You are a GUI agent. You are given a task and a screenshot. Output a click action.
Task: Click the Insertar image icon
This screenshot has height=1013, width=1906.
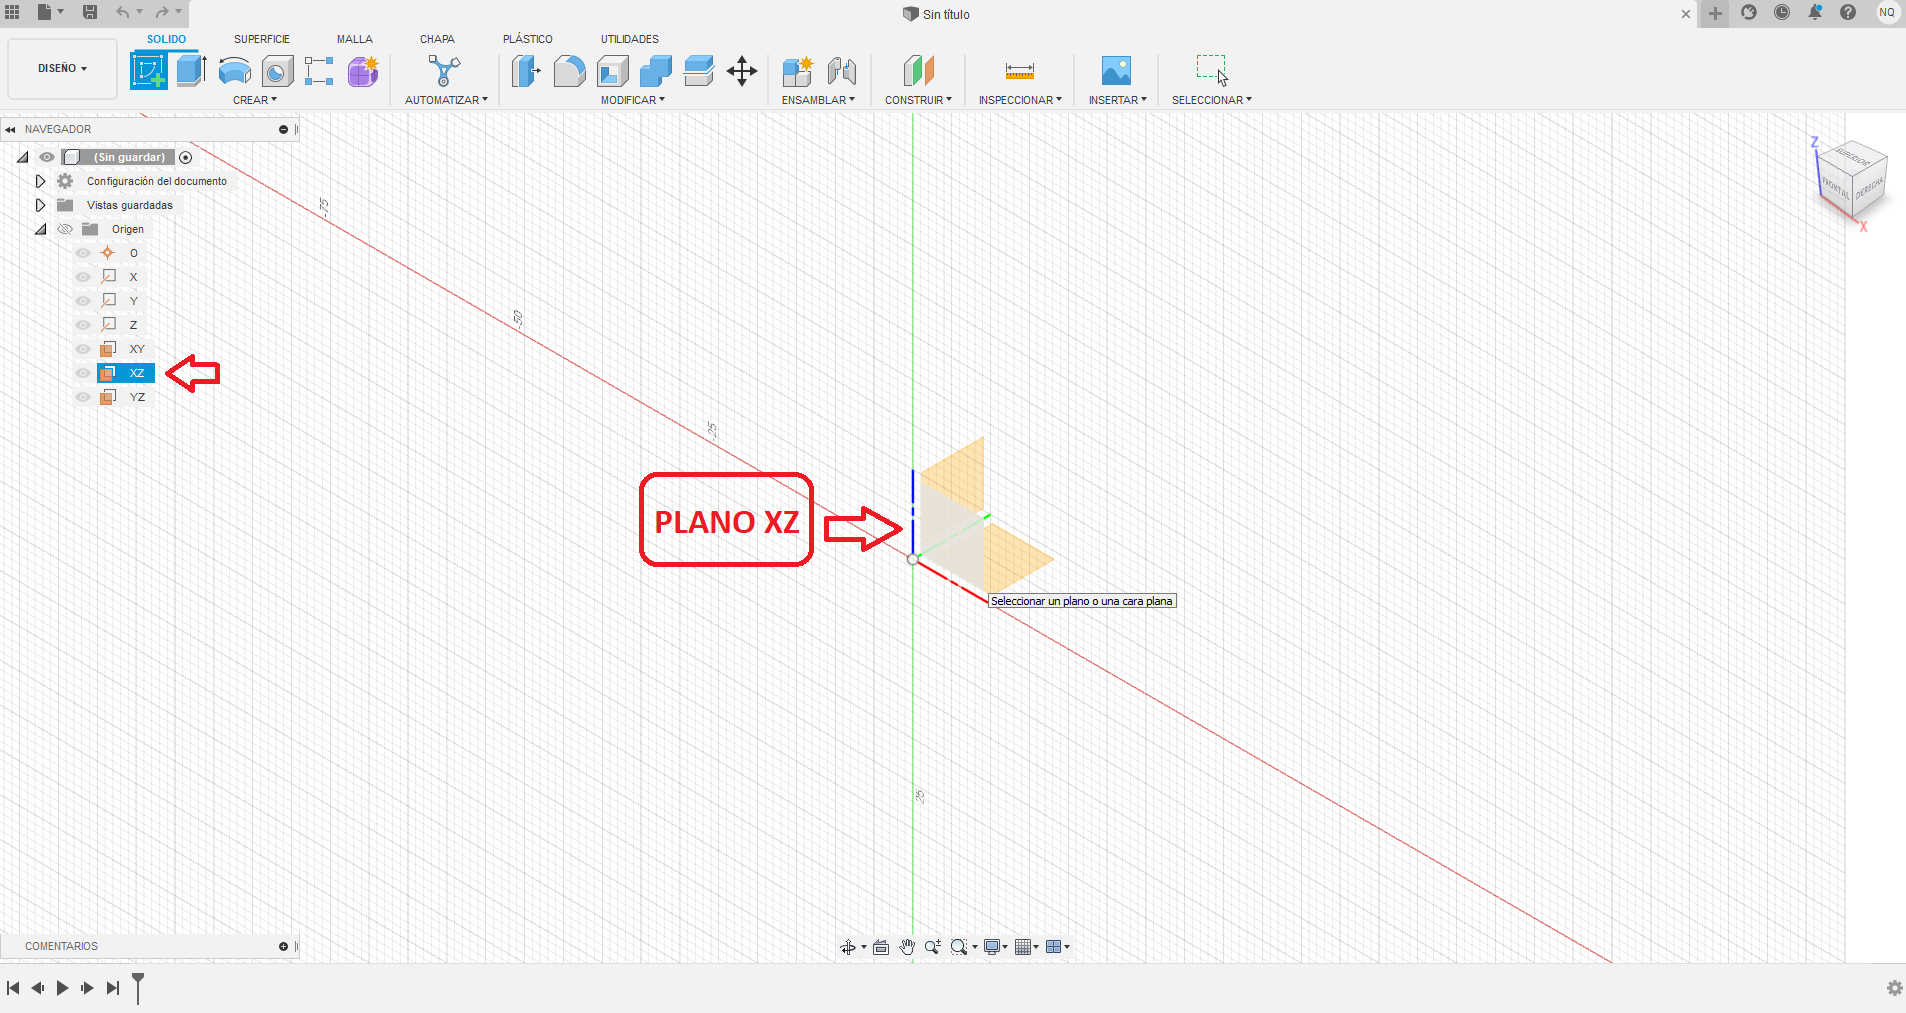pos(1116,71)
